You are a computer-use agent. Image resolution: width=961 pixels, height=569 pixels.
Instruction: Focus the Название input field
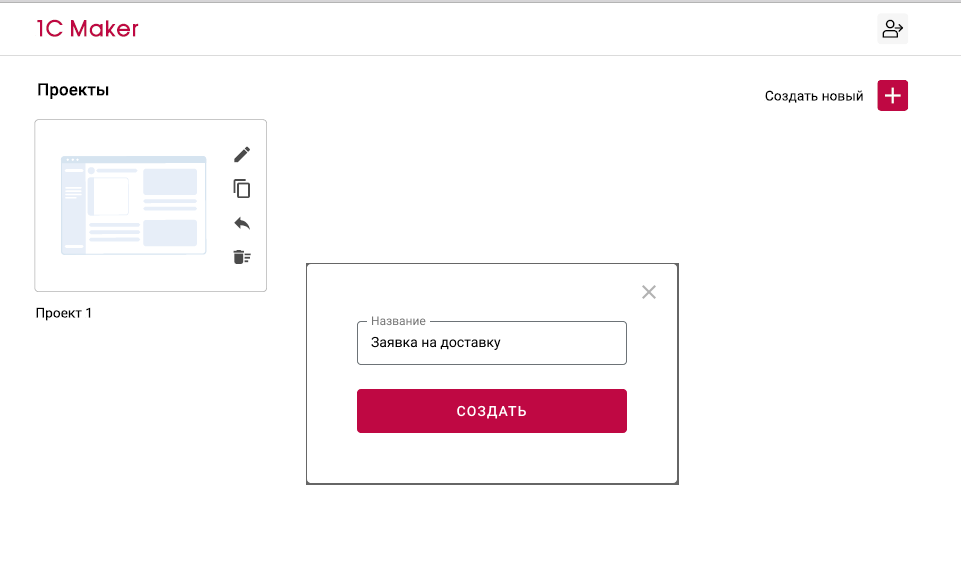click(x=491, y=342)
